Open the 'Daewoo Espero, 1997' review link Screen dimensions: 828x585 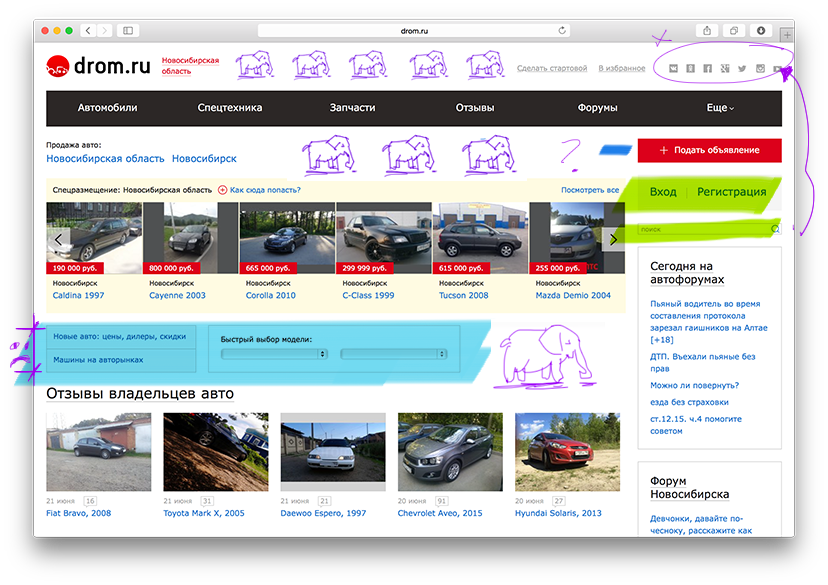coord(323,513)
